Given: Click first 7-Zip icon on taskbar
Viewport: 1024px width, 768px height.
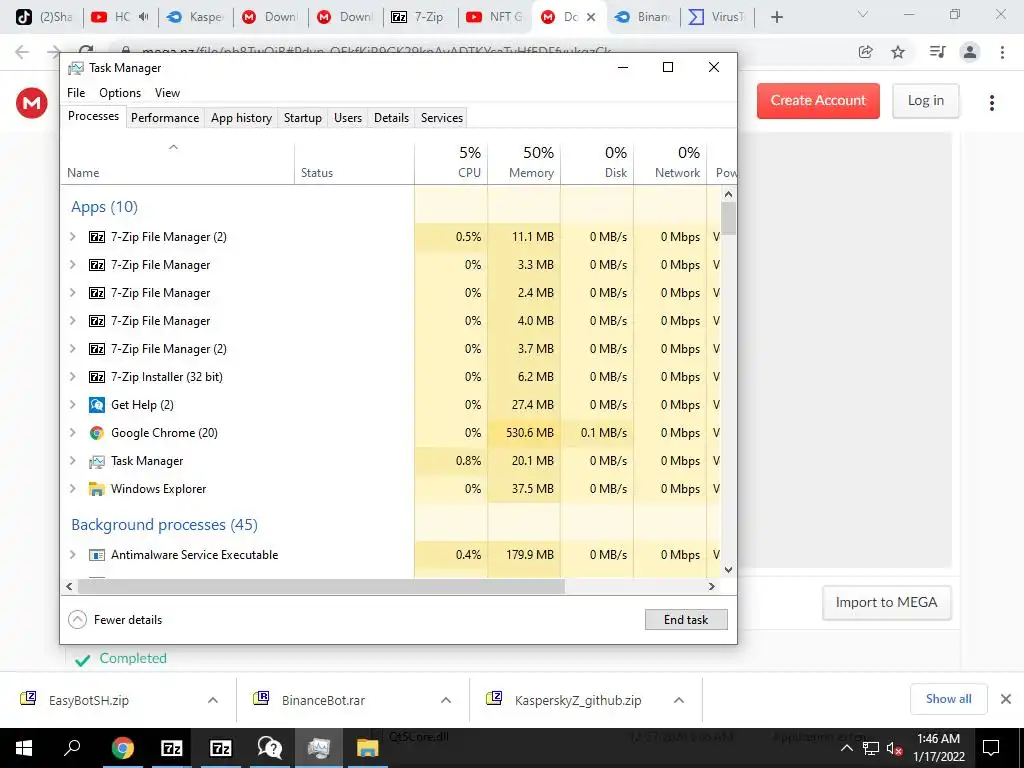Looking at the screenshot, I should point(171,748).
